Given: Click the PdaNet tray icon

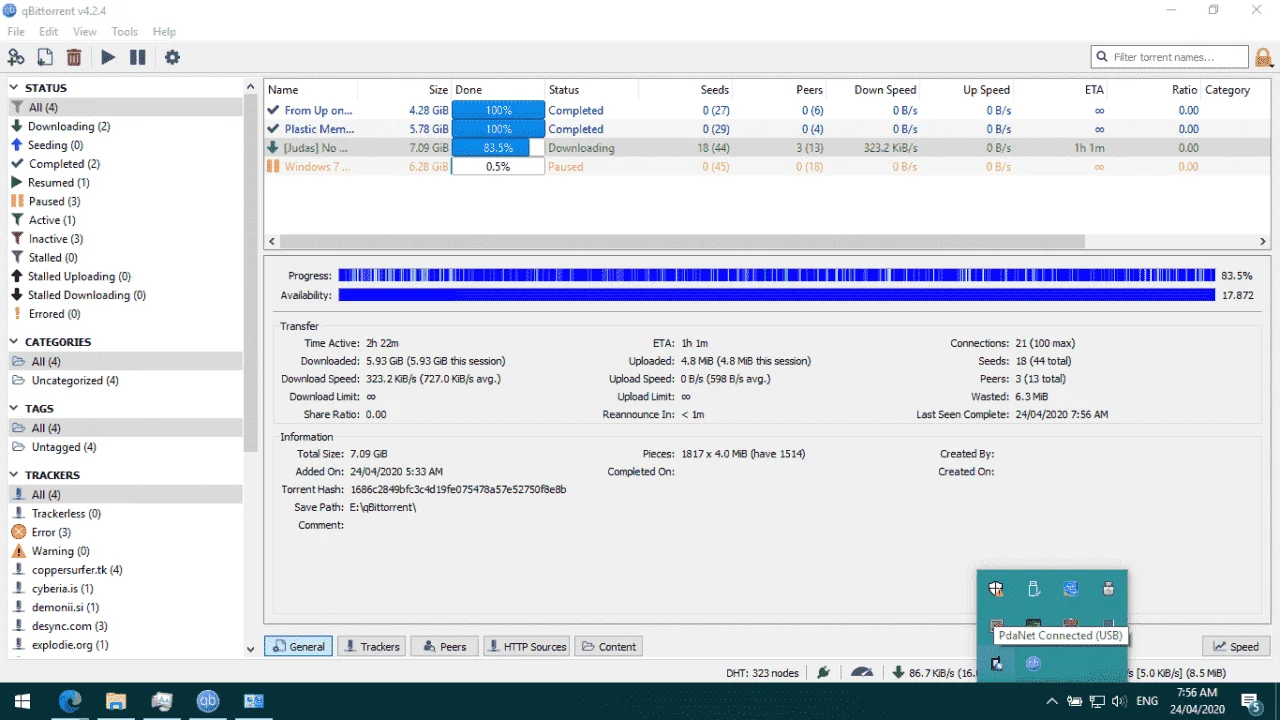Looking at the screenshot, I should click(997, 663).
